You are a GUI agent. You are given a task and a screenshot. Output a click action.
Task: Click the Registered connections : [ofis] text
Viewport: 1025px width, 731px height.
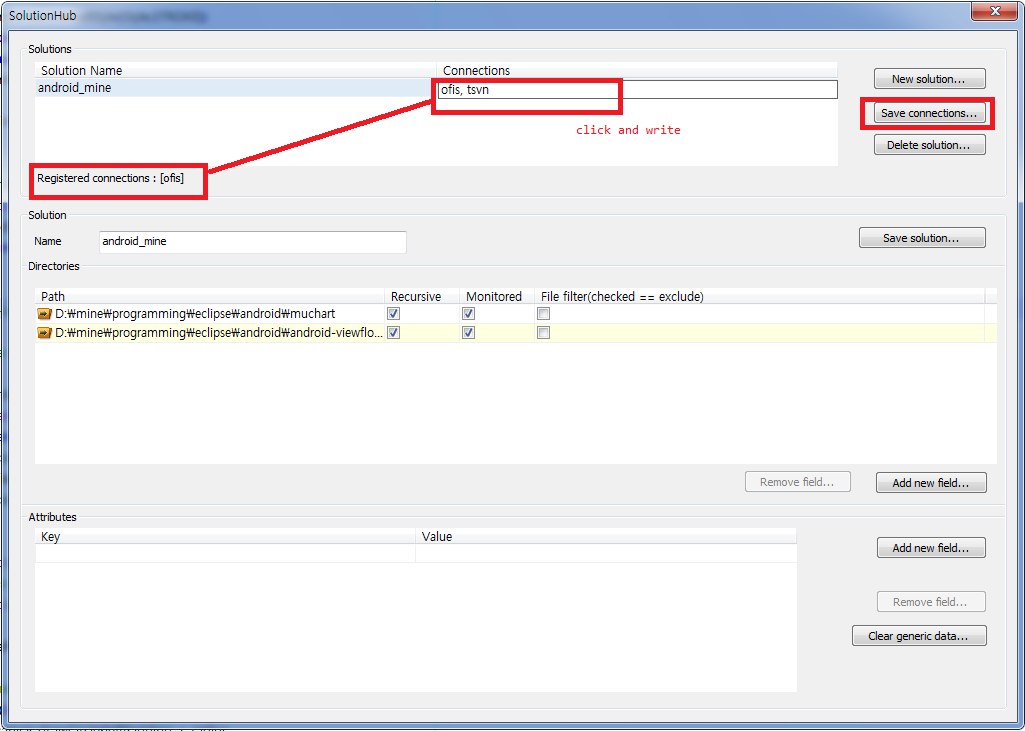[110, 178]
